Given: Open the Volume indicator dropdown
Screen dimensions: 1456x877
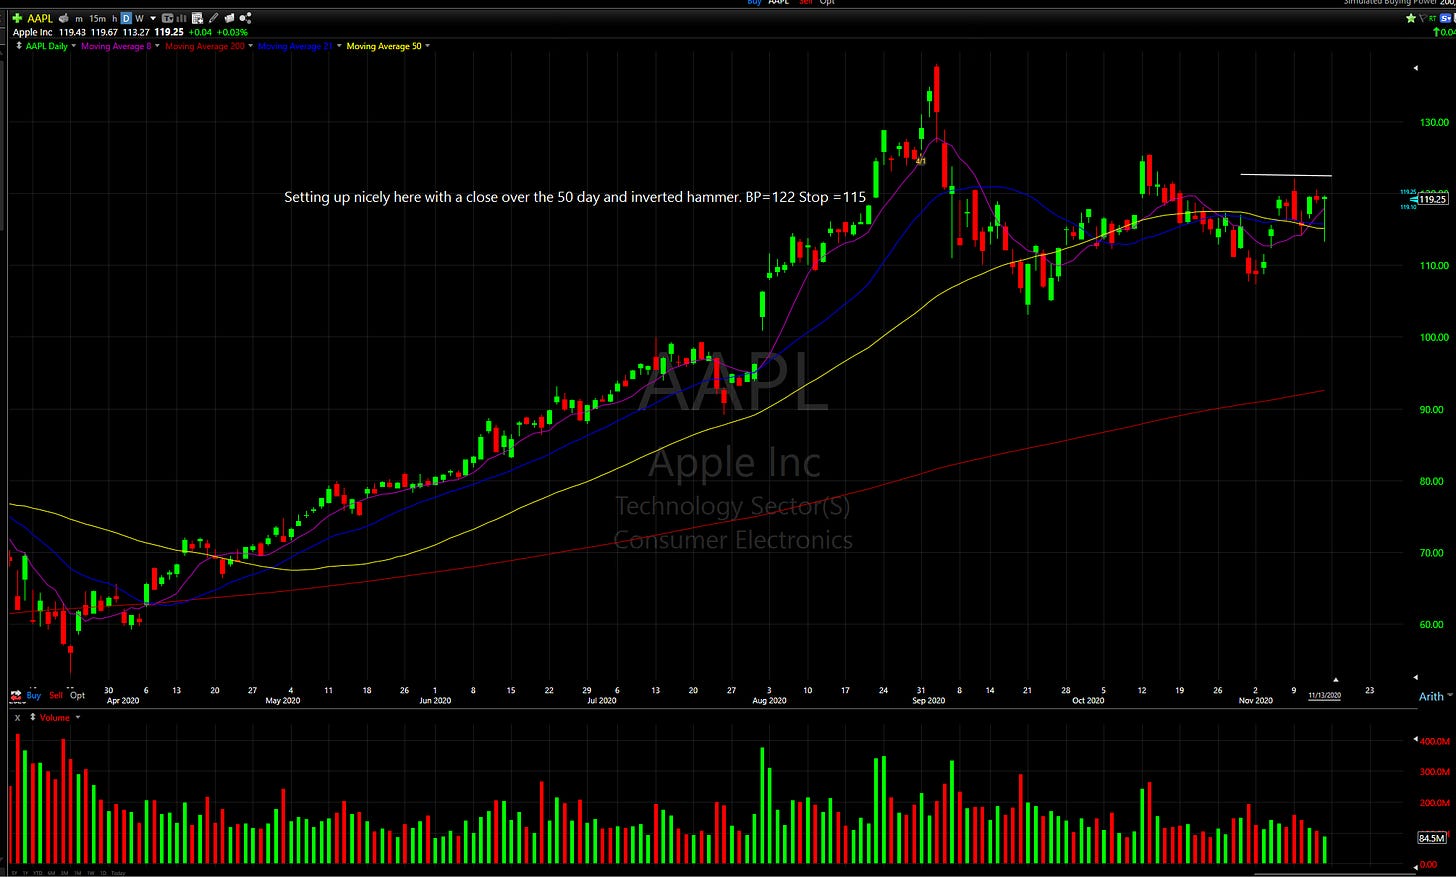Looking at the screenshot, I should coord(78,717).
